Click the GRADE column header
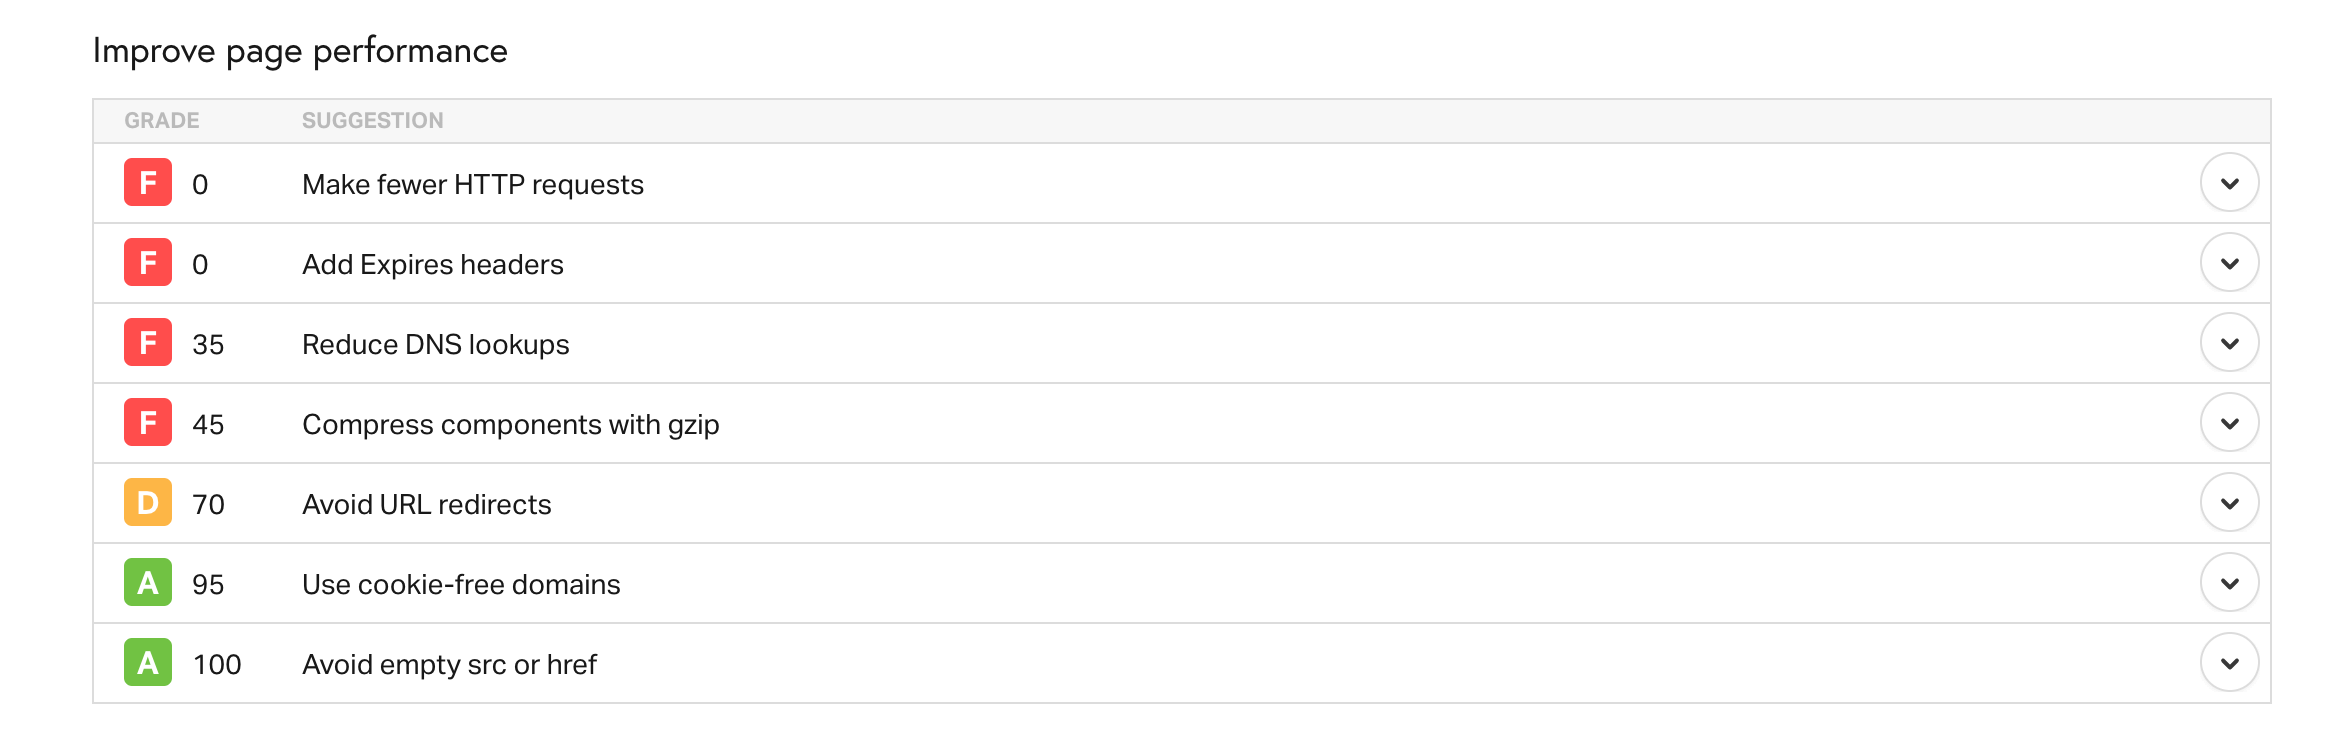The width and height of the screenshot is (2338, 756). tap(162, 121)
